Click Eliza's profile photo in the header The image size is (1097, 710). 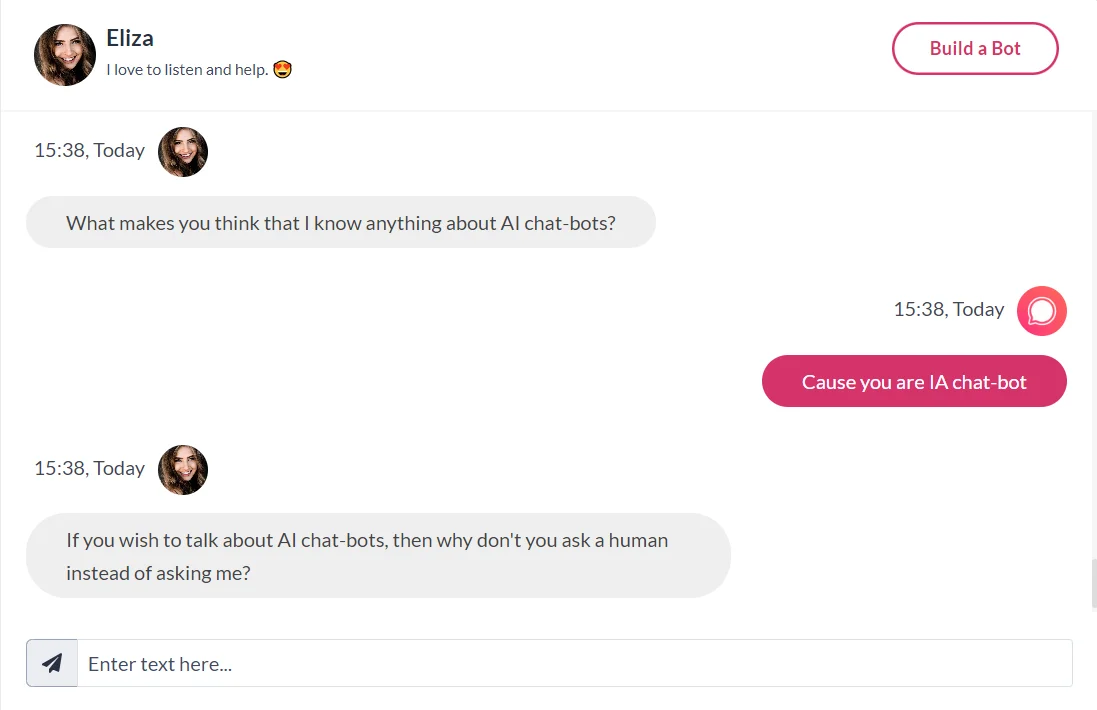click(x=65, y=55)
